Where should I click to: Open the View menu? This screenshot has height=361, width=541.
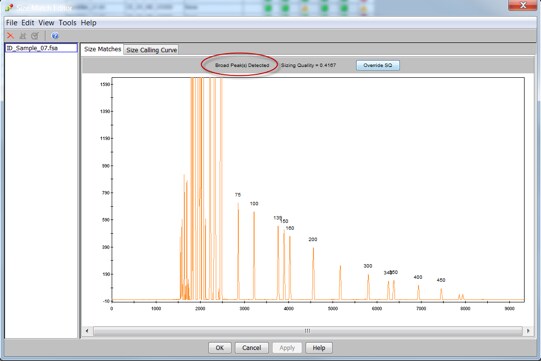coord(46,23)
